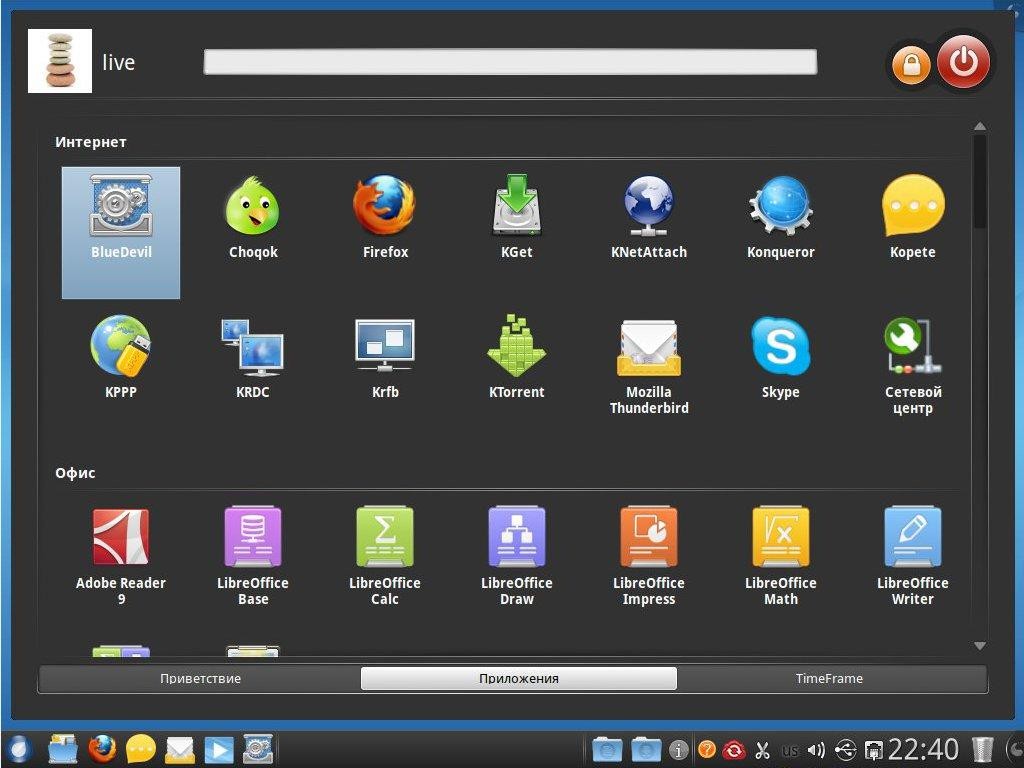The image size is (1024, 768).
Task: Launch Skype
Action: pos(780,357)
